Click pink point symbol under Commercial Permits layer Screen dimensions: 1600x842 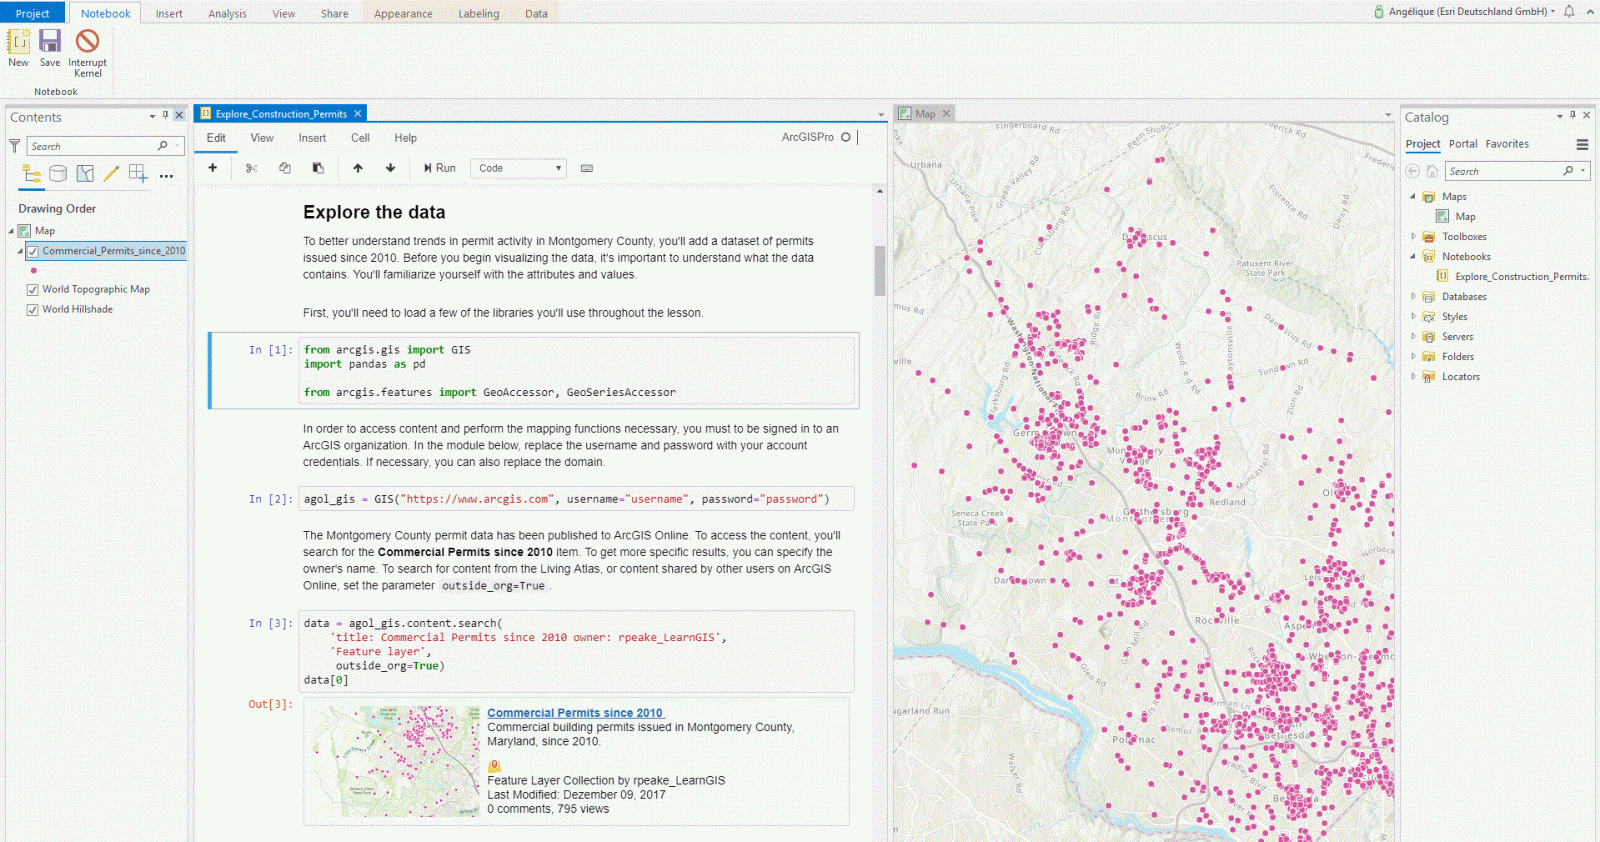34,270
